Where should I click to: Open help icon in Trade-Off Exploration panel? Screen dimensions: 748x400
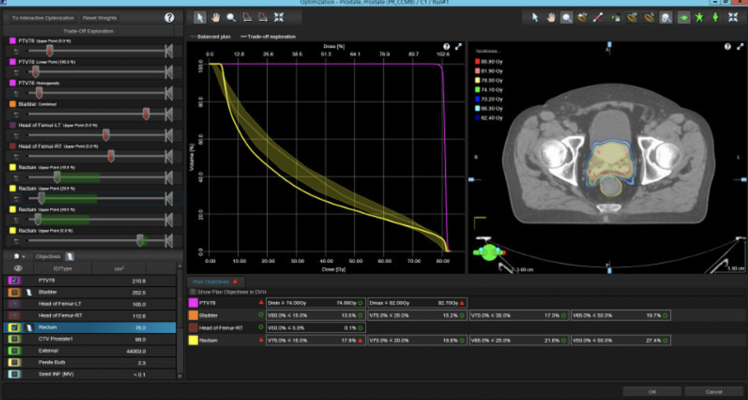pos(169,18)
